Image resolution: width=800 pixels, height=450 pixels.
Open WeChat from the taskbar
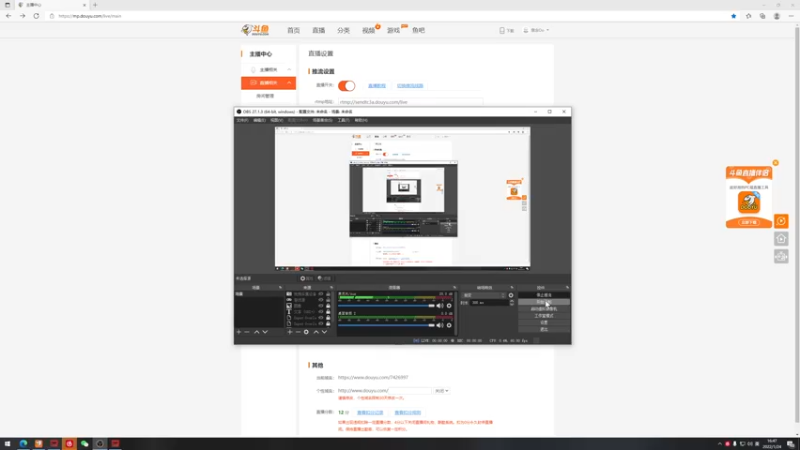click(x=85, y=444)
